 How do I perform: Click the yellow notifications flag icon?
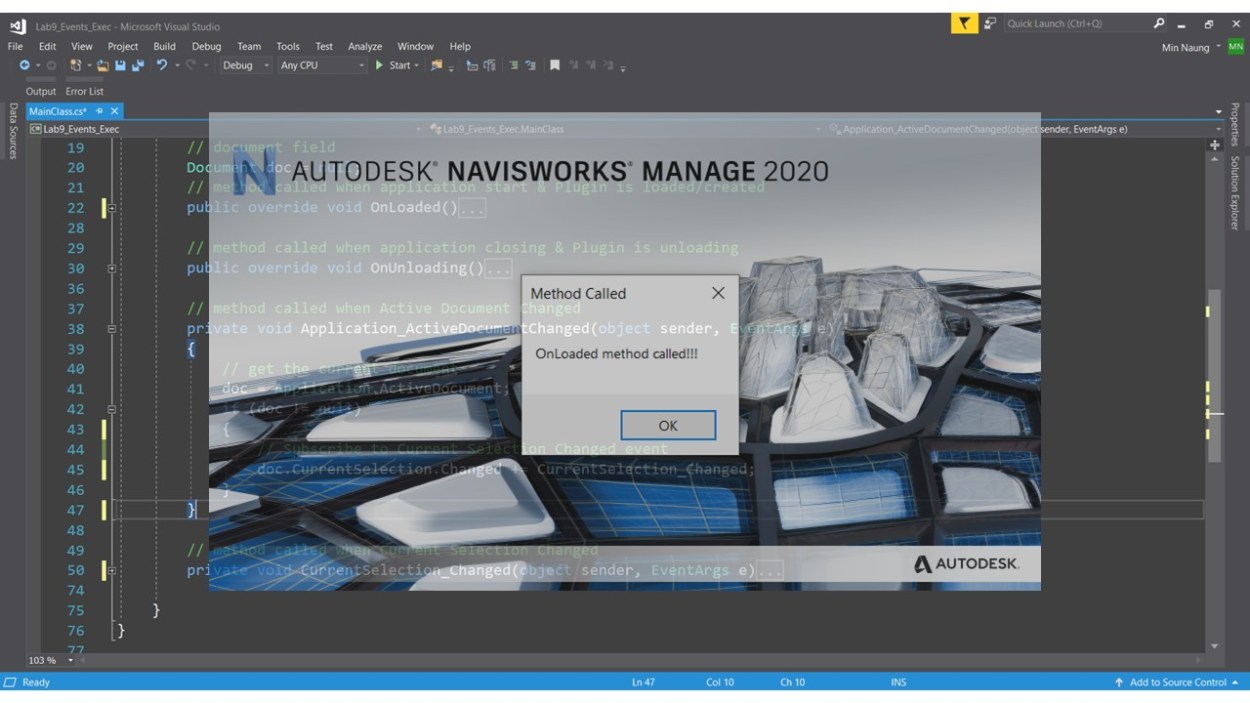click(964, 24)
